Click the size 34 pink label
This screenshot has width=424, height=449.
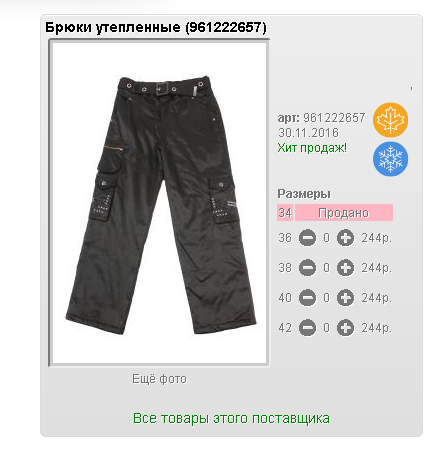pyautogui.click(x=285, y=213)
